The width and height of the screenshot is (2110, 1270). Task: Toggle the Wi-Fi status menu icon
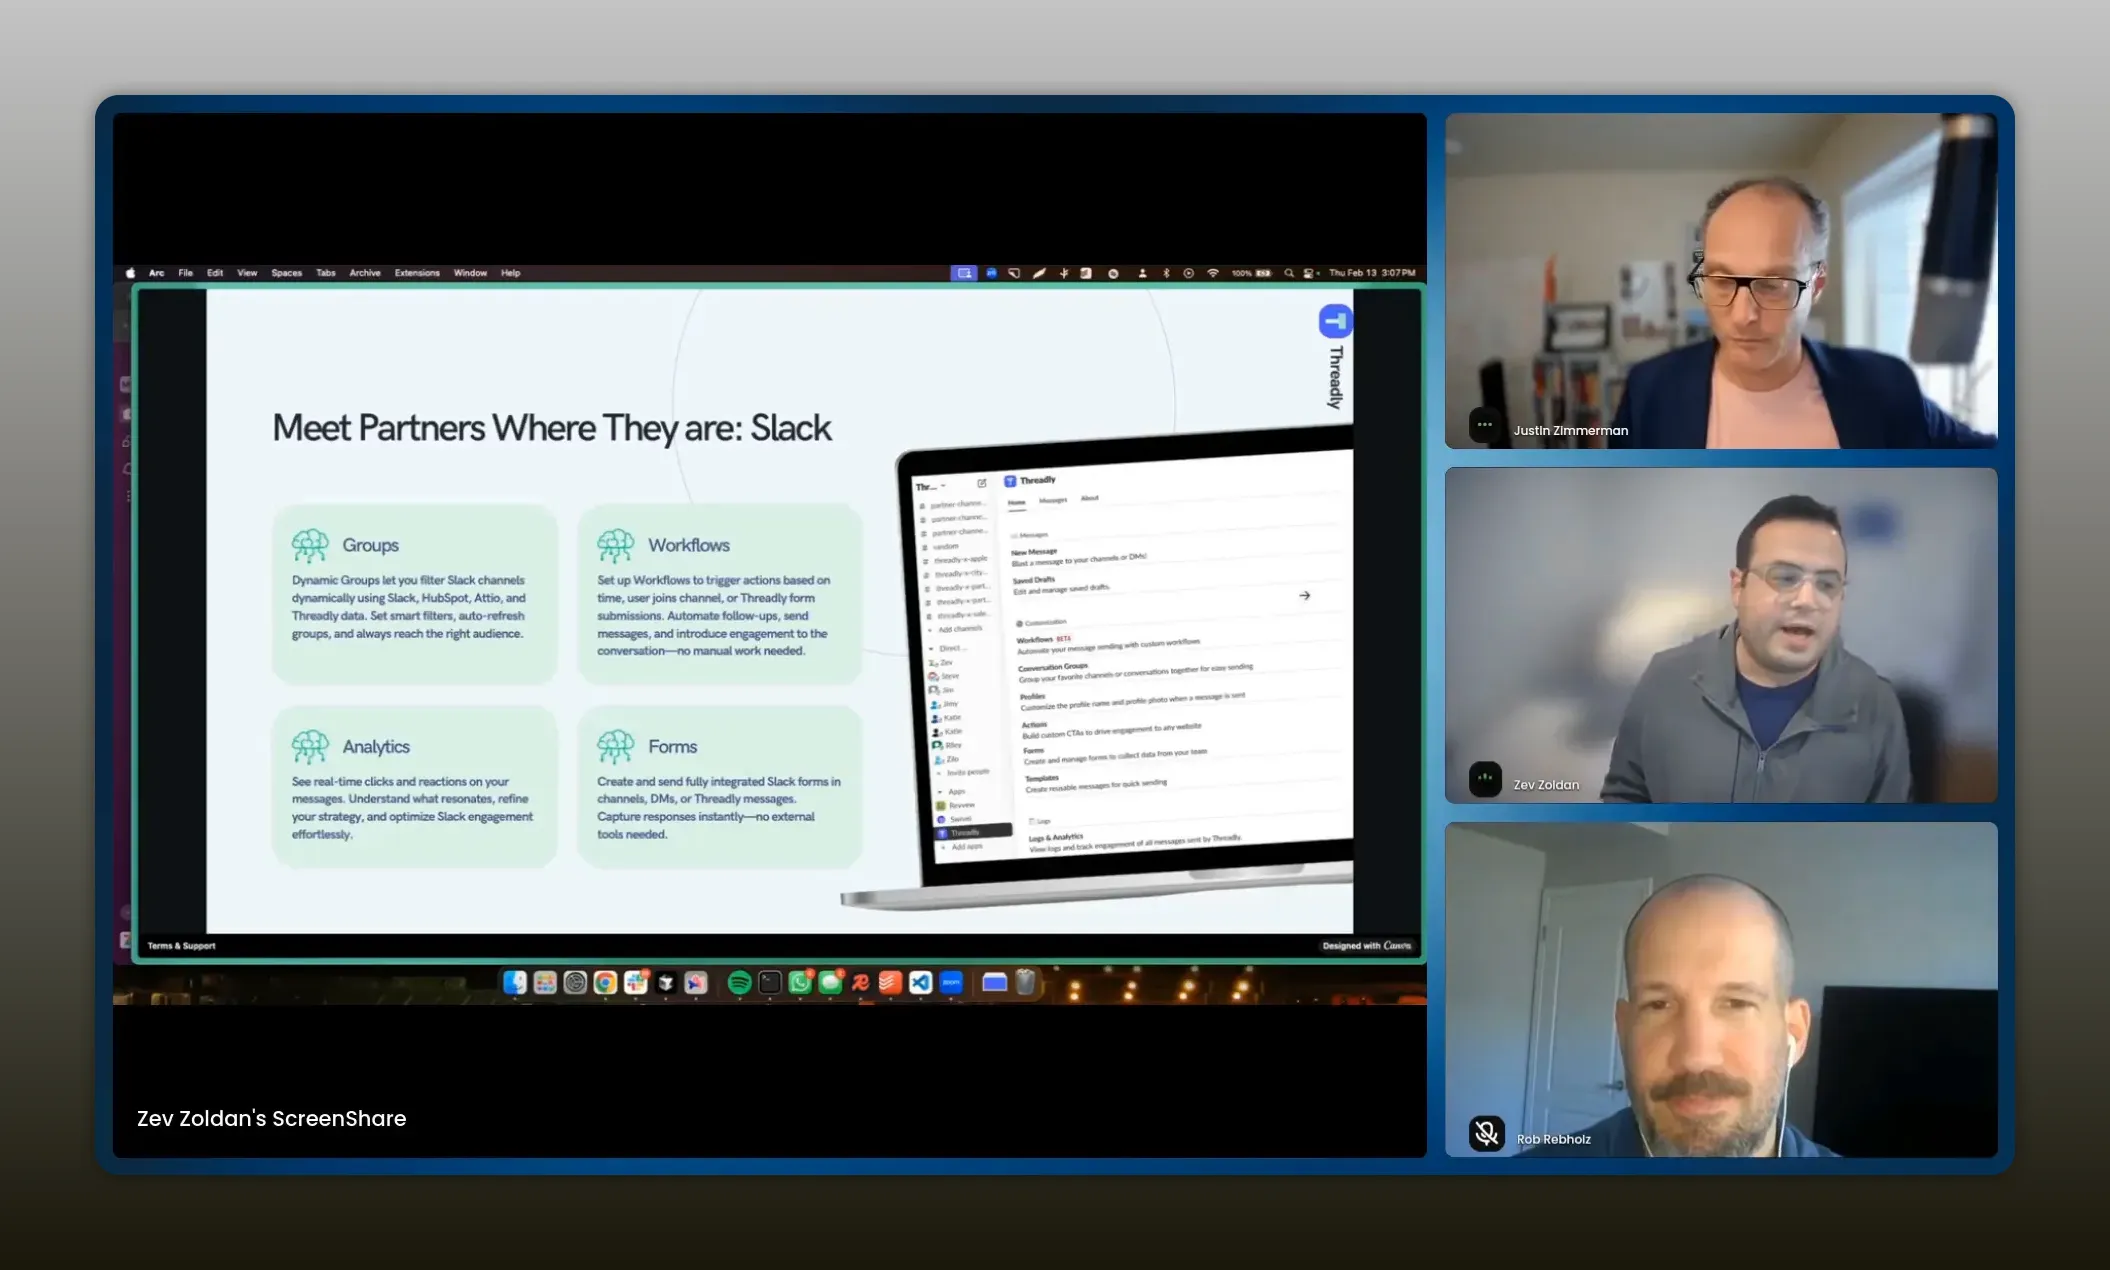click(x=1212, y=273)
